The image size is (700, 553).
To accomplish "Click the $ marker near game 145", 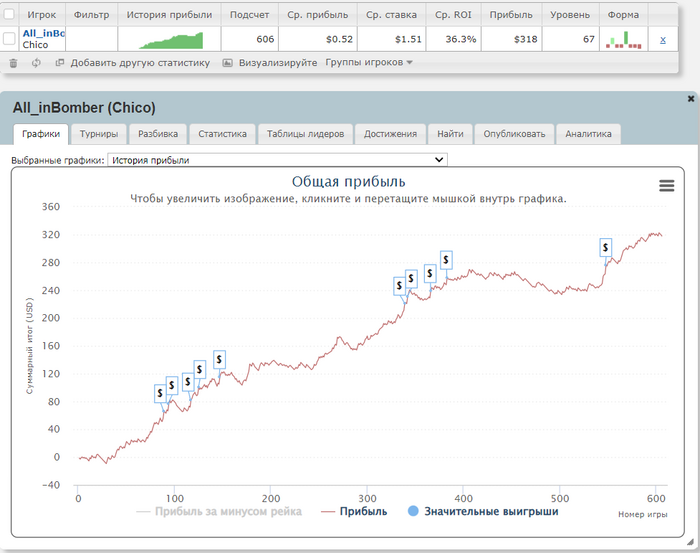I will 219,359.
